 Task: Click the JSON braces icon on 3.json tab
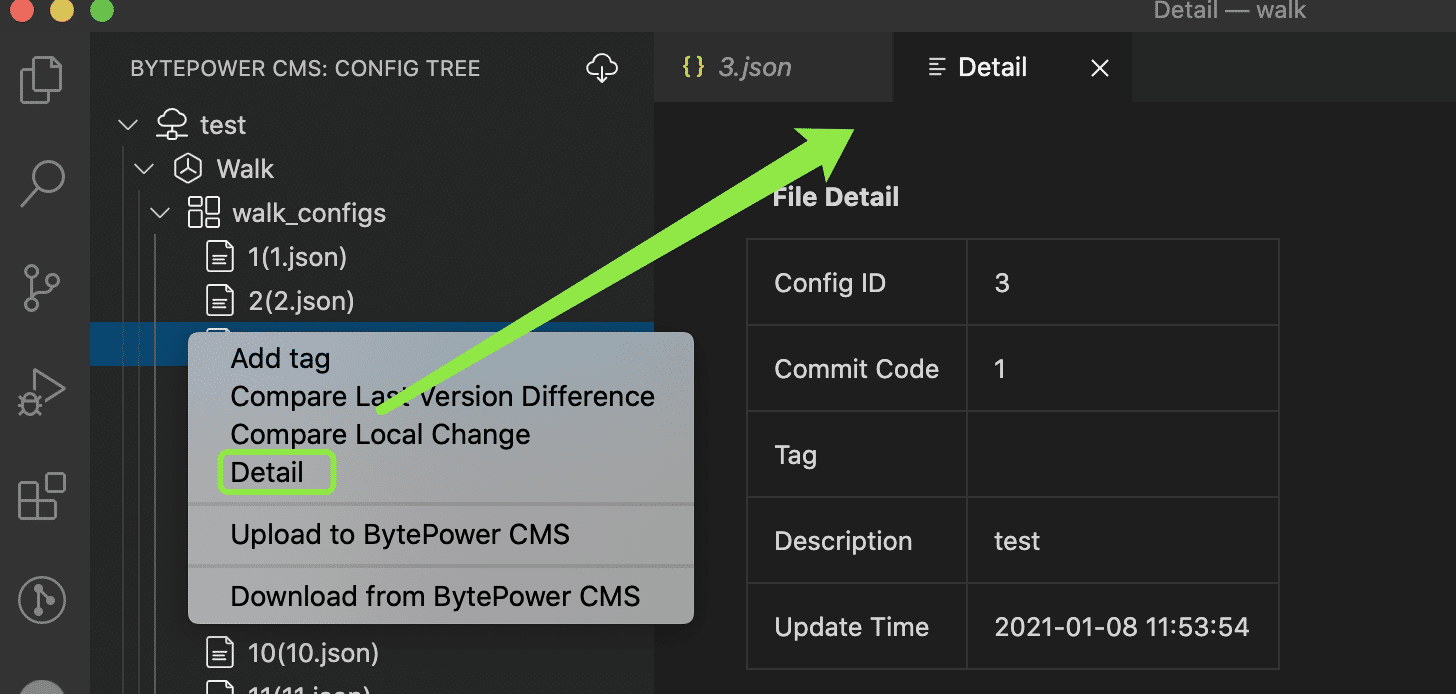[x=692, y=67]
